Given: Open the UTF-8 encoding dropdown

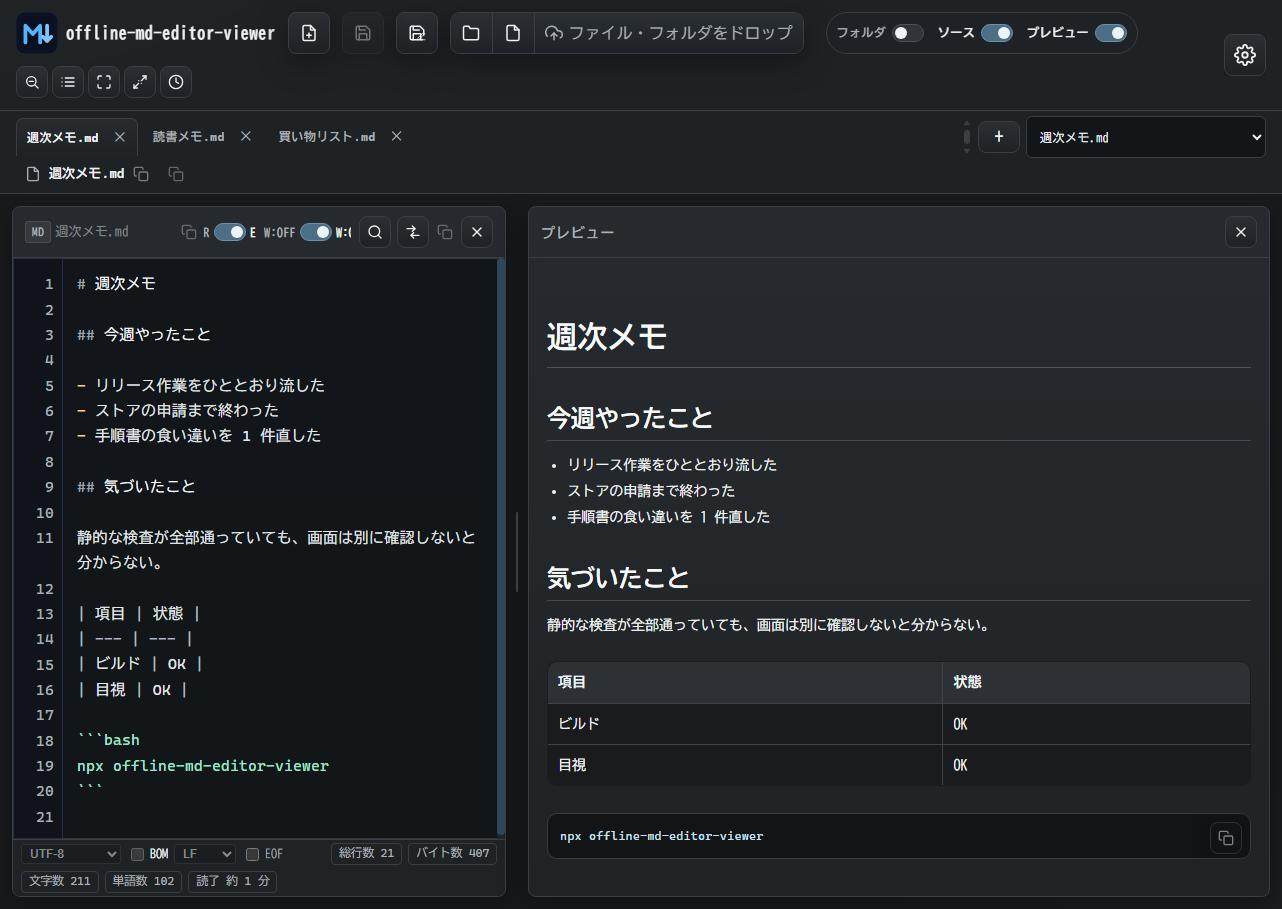Looking at the screenshot, I should [x=71, y=854].
